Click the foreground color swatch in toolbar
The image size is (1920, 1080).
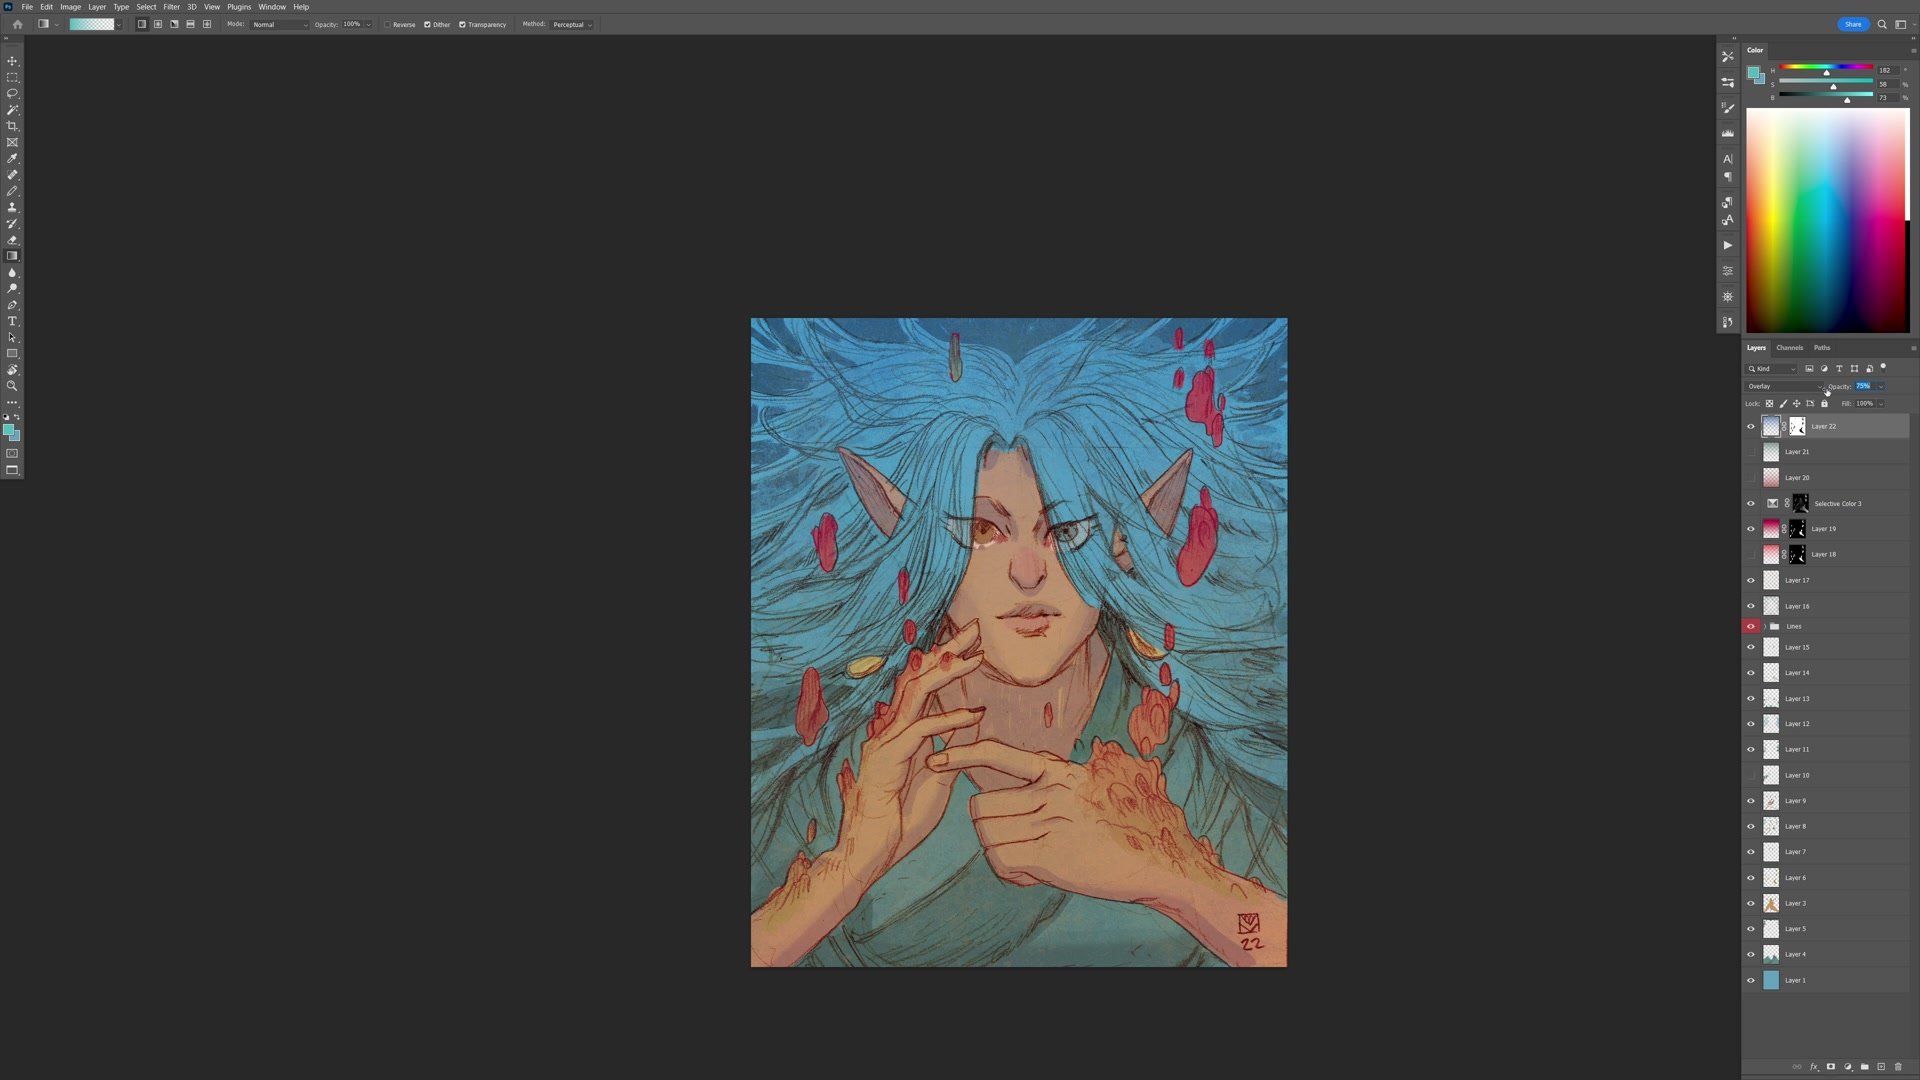point(8,429)
